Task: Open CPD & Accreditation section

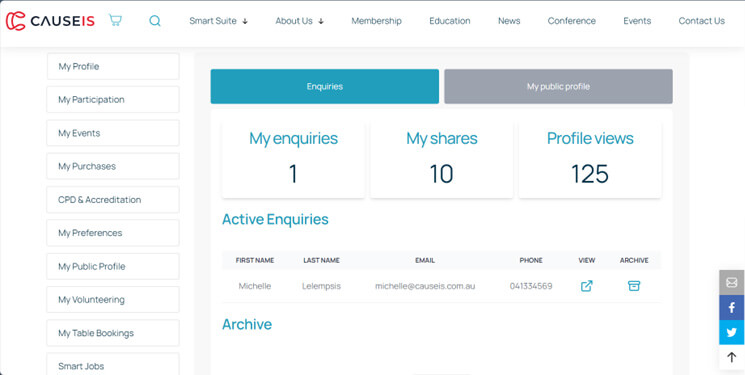Action: click(113, 200)
